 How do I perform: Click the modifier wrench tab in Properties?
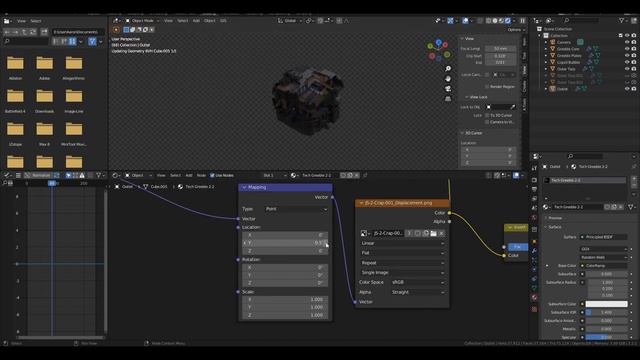click(534, 251)
